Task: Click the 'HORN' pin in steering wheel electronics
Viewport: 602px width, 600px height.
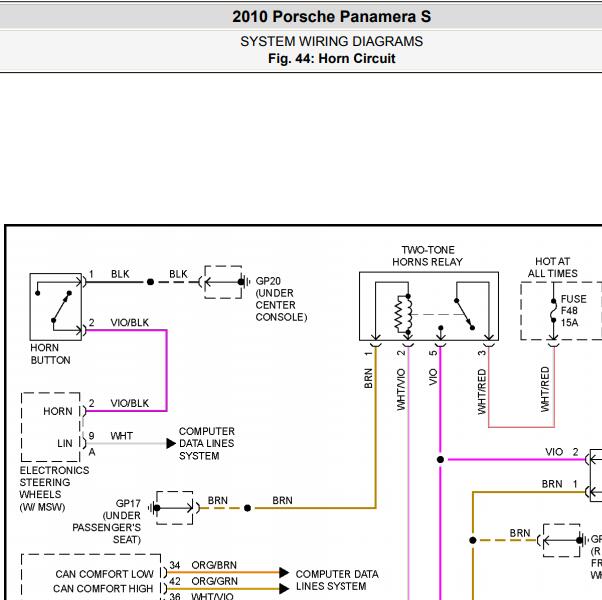Action: click(x=58, y=411)
